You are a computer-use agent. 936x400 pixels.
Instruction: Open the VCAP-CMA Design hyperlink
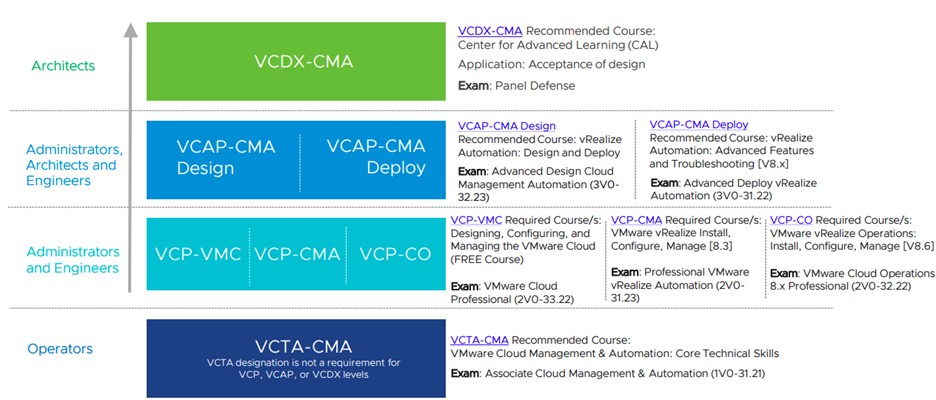pyautogui.click(x=506, y=125)
